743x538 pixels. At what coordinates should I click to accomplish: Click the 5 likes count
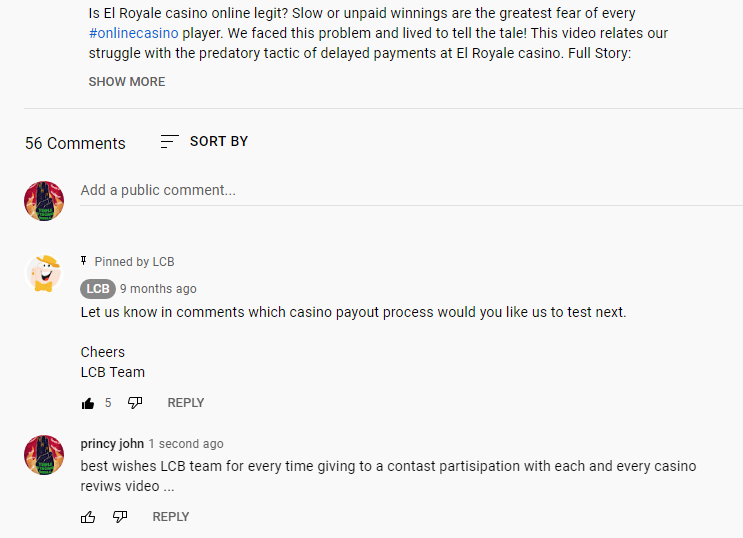(x=108, y=403)
